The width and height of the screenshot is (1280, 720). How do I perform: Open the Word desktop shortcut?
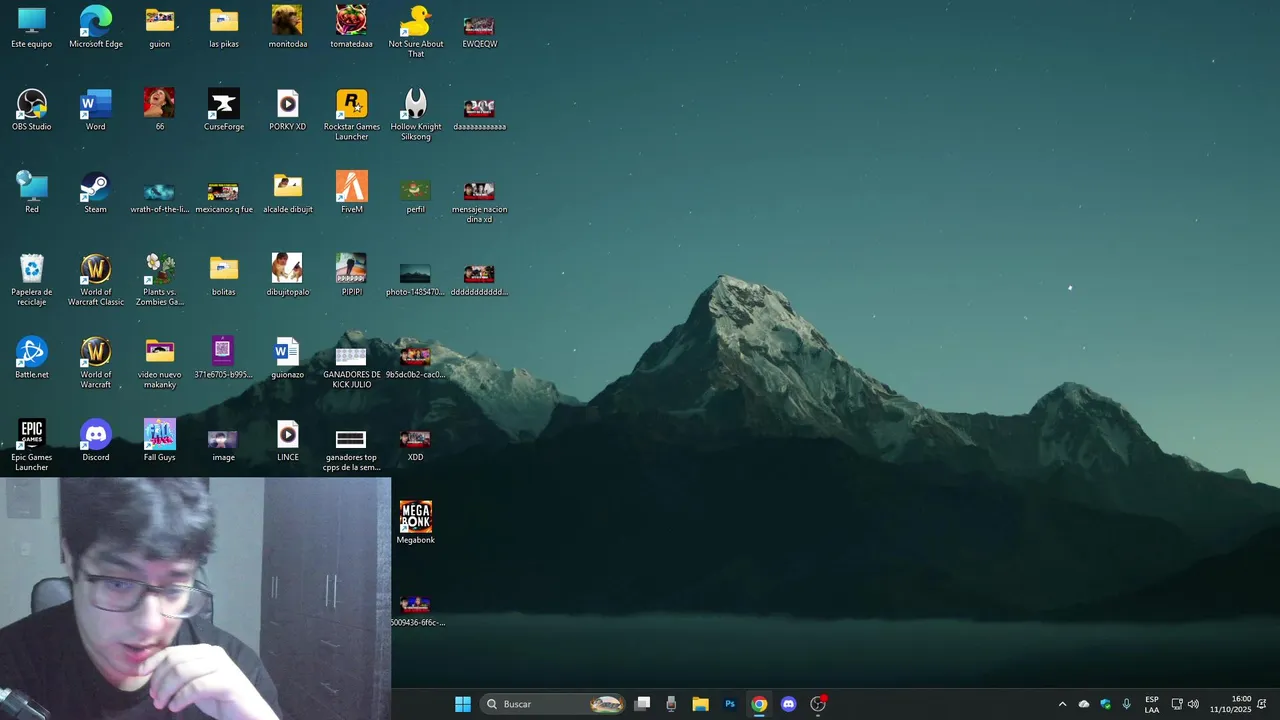click(x=96, y=110)
